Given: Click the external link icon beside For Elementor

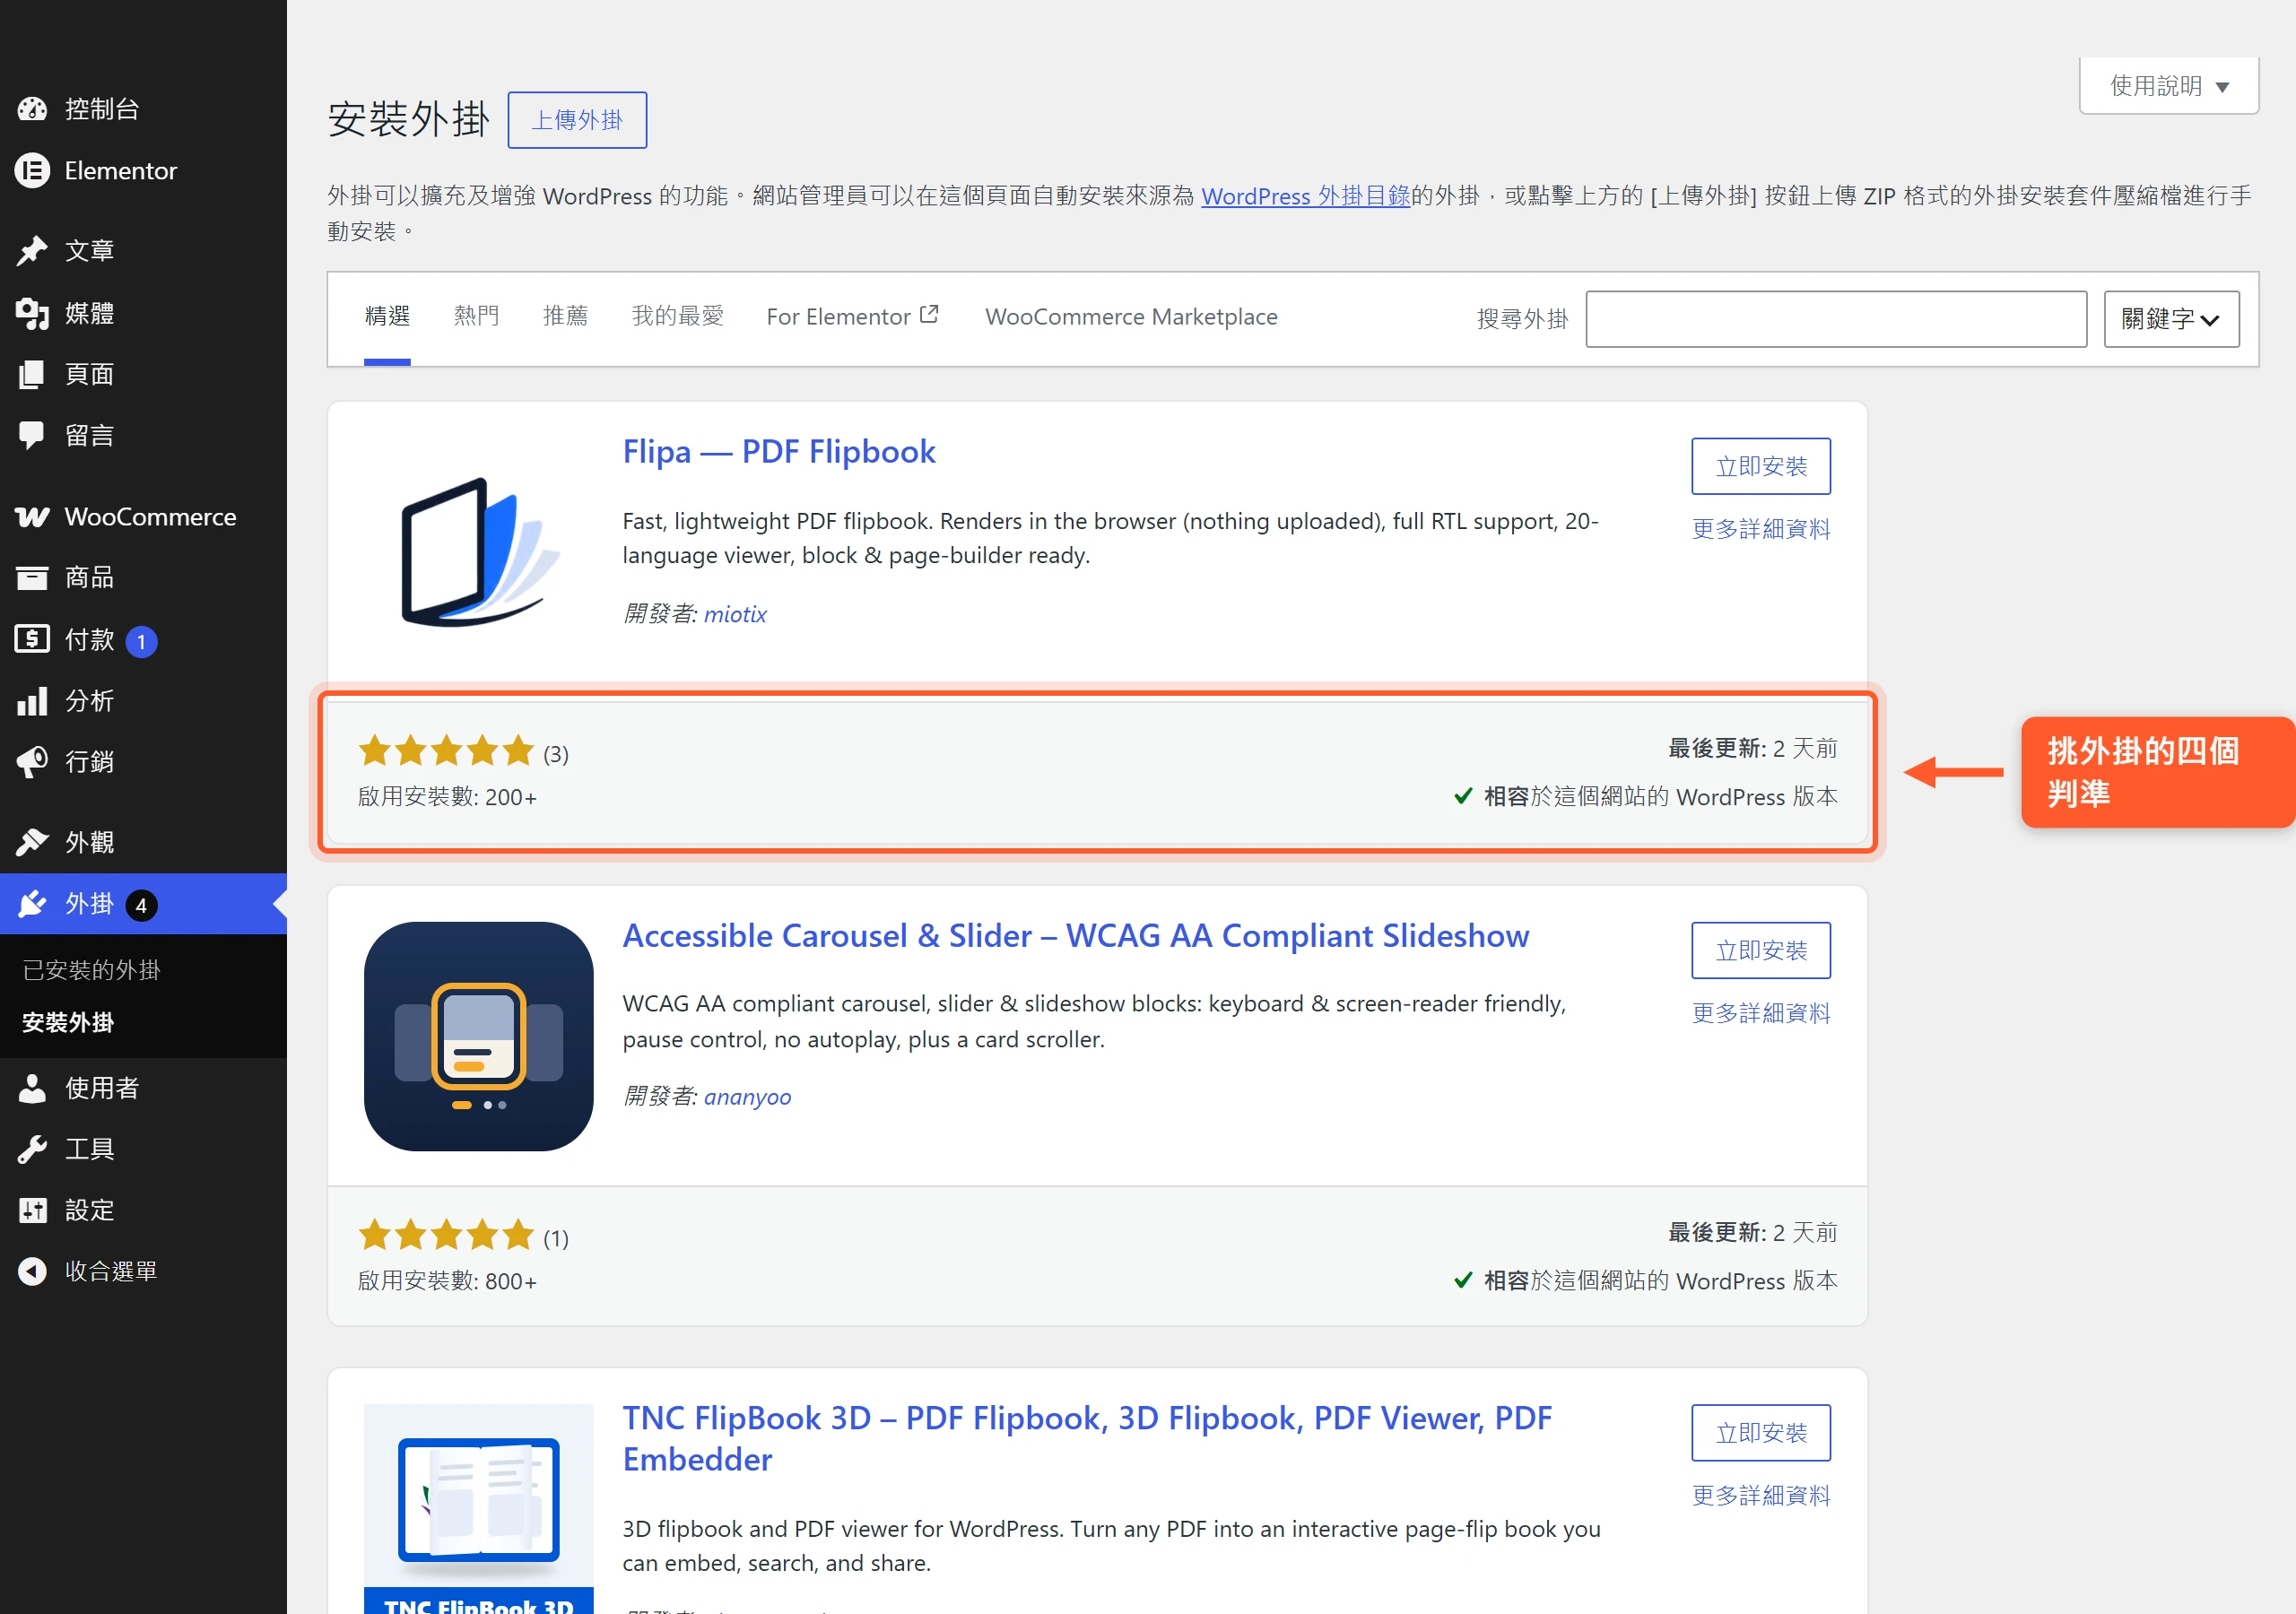Looking at the screenshot, I should [x=929, y=314].
